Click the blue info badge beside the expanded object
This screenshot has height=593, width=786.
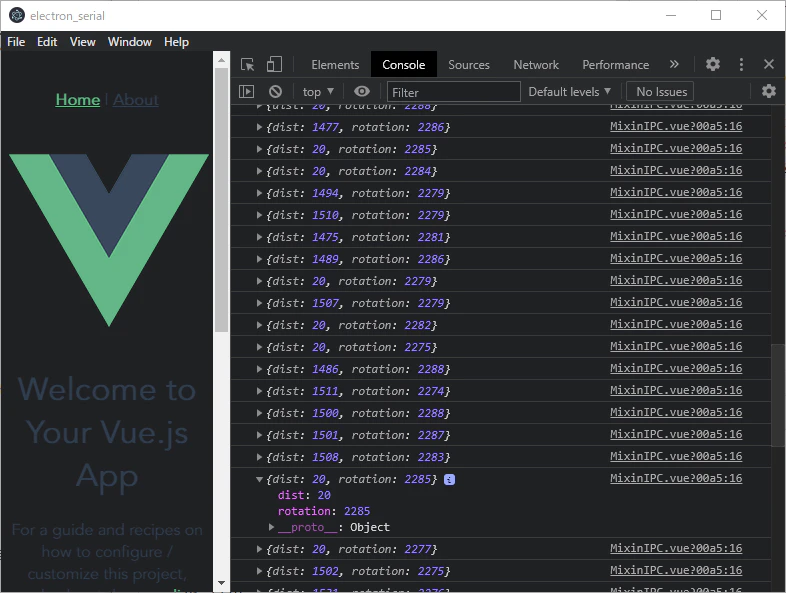pyautogui.click(x=450, y=480)
